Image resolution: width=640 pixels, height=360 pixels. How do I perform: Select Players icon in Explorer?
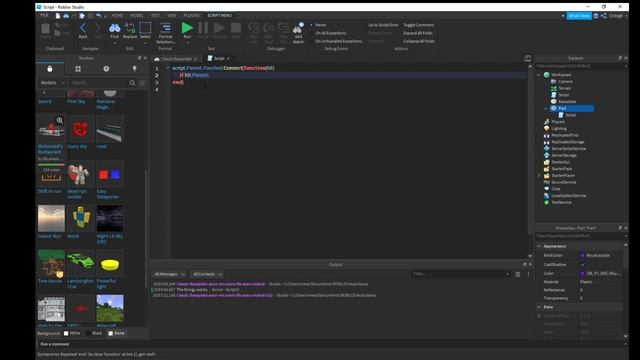tap(547, 122)
